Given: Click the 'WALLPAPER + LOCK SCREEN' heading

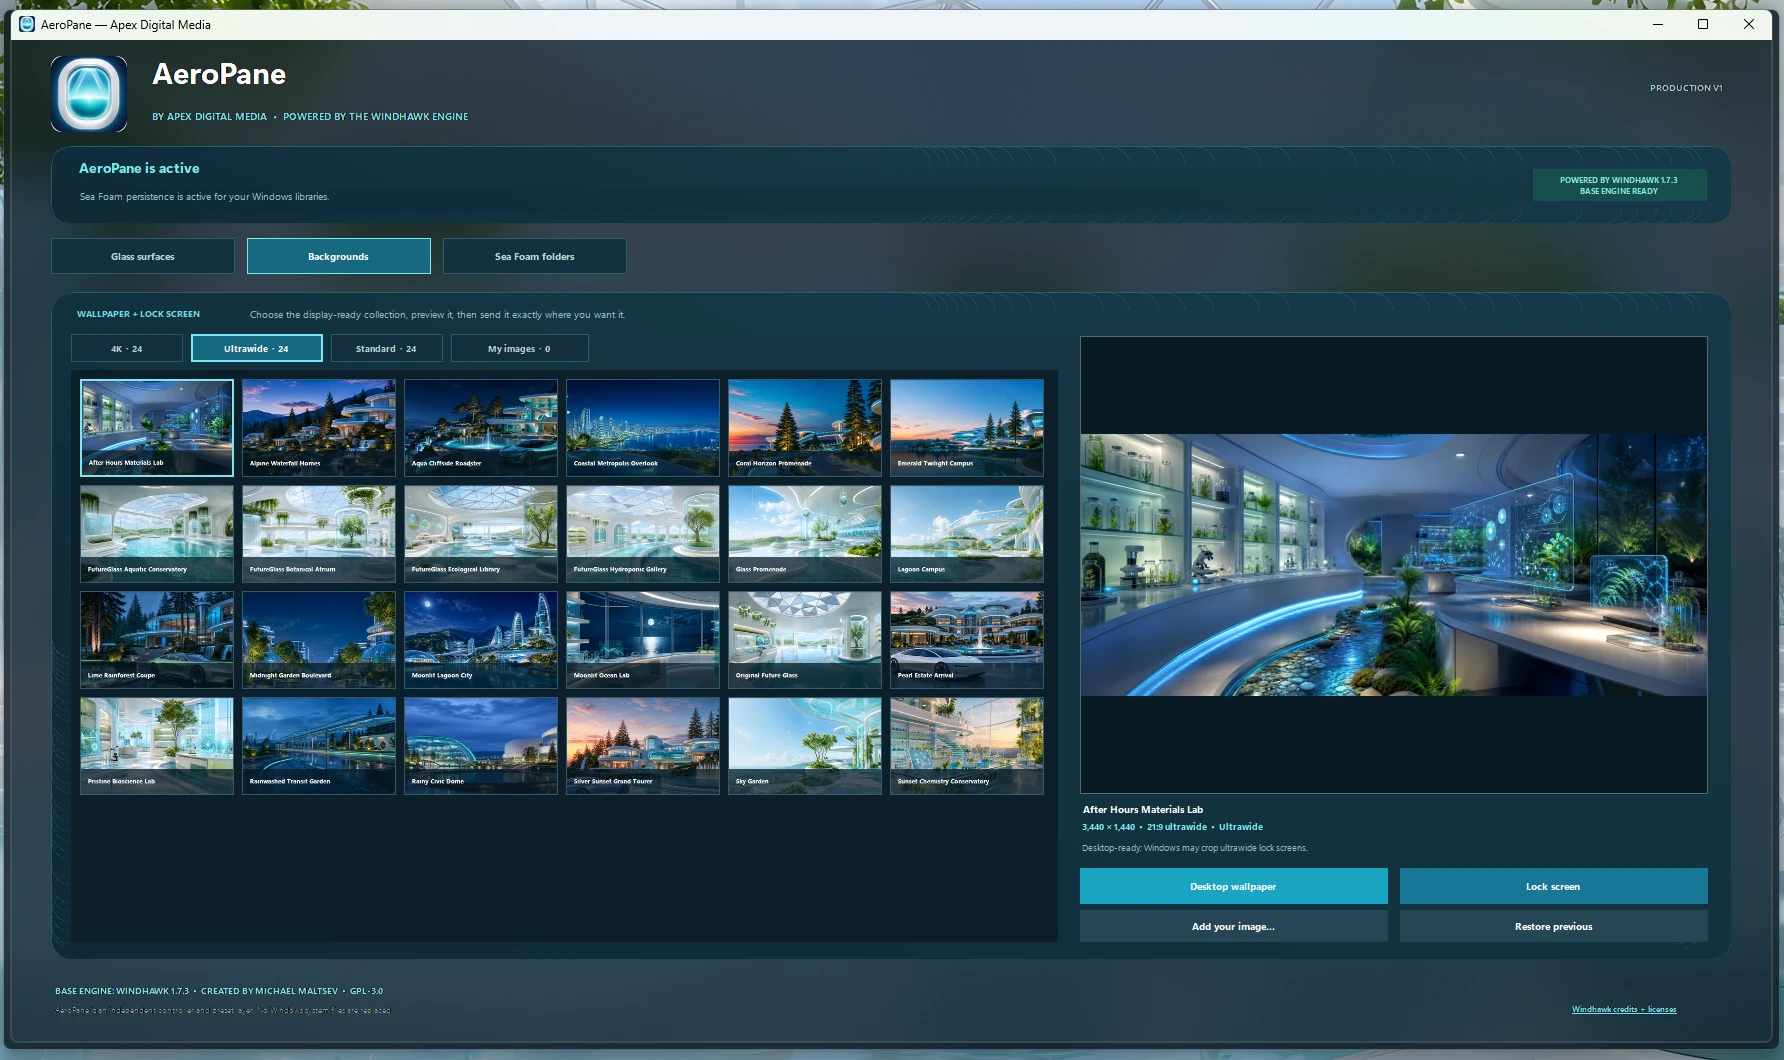Looking at the screenshot, I should pyautogui.click(x=138, y=314).
